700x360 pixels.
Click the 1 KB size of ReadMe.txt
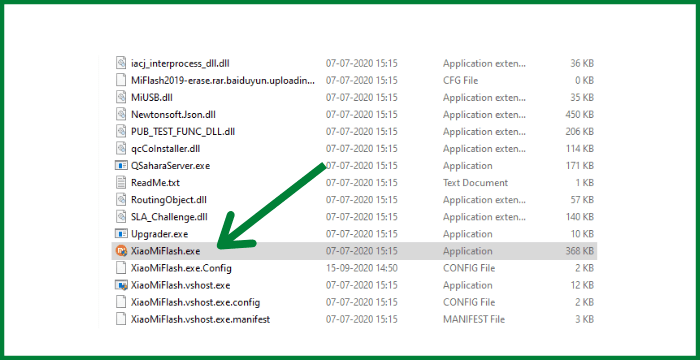tap(584, 183)
